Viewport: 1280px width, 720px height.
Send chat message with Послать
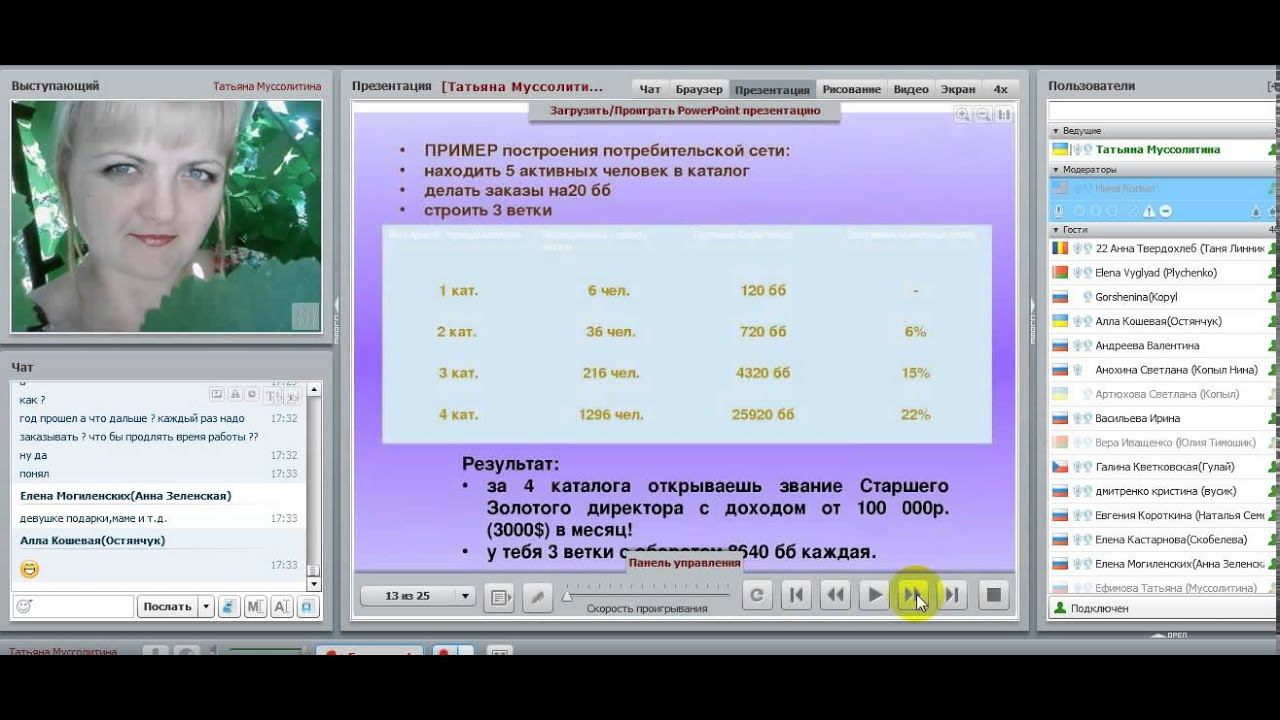tap(167, 606)
